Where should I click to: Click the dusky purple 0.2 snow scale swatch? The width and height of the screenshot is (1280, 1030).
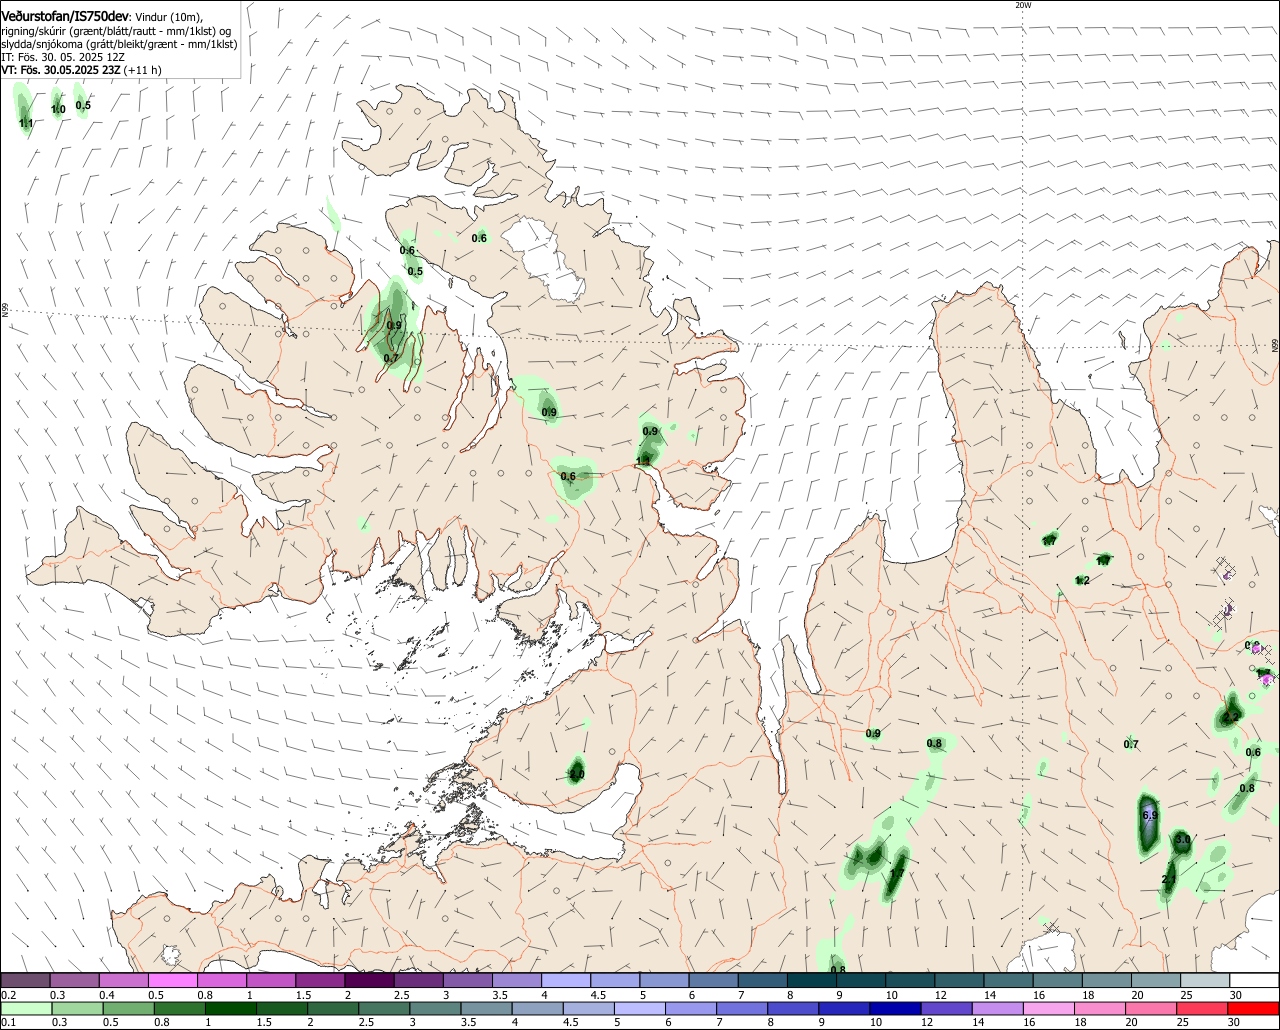[x=25, y=980]
